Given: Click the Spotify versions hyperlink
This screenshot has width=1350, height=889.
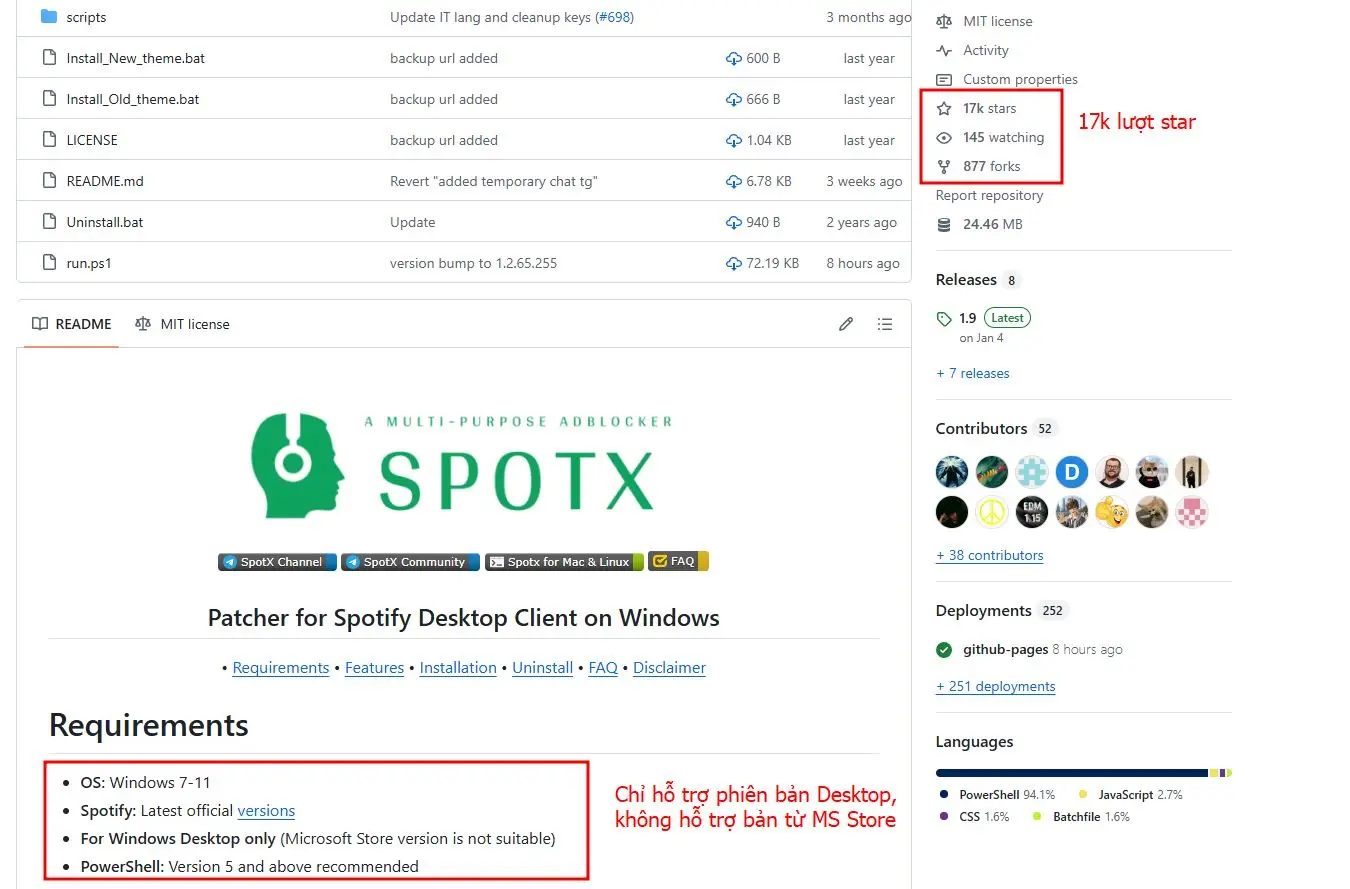Looking at the screenshot, I should [266, 810].
